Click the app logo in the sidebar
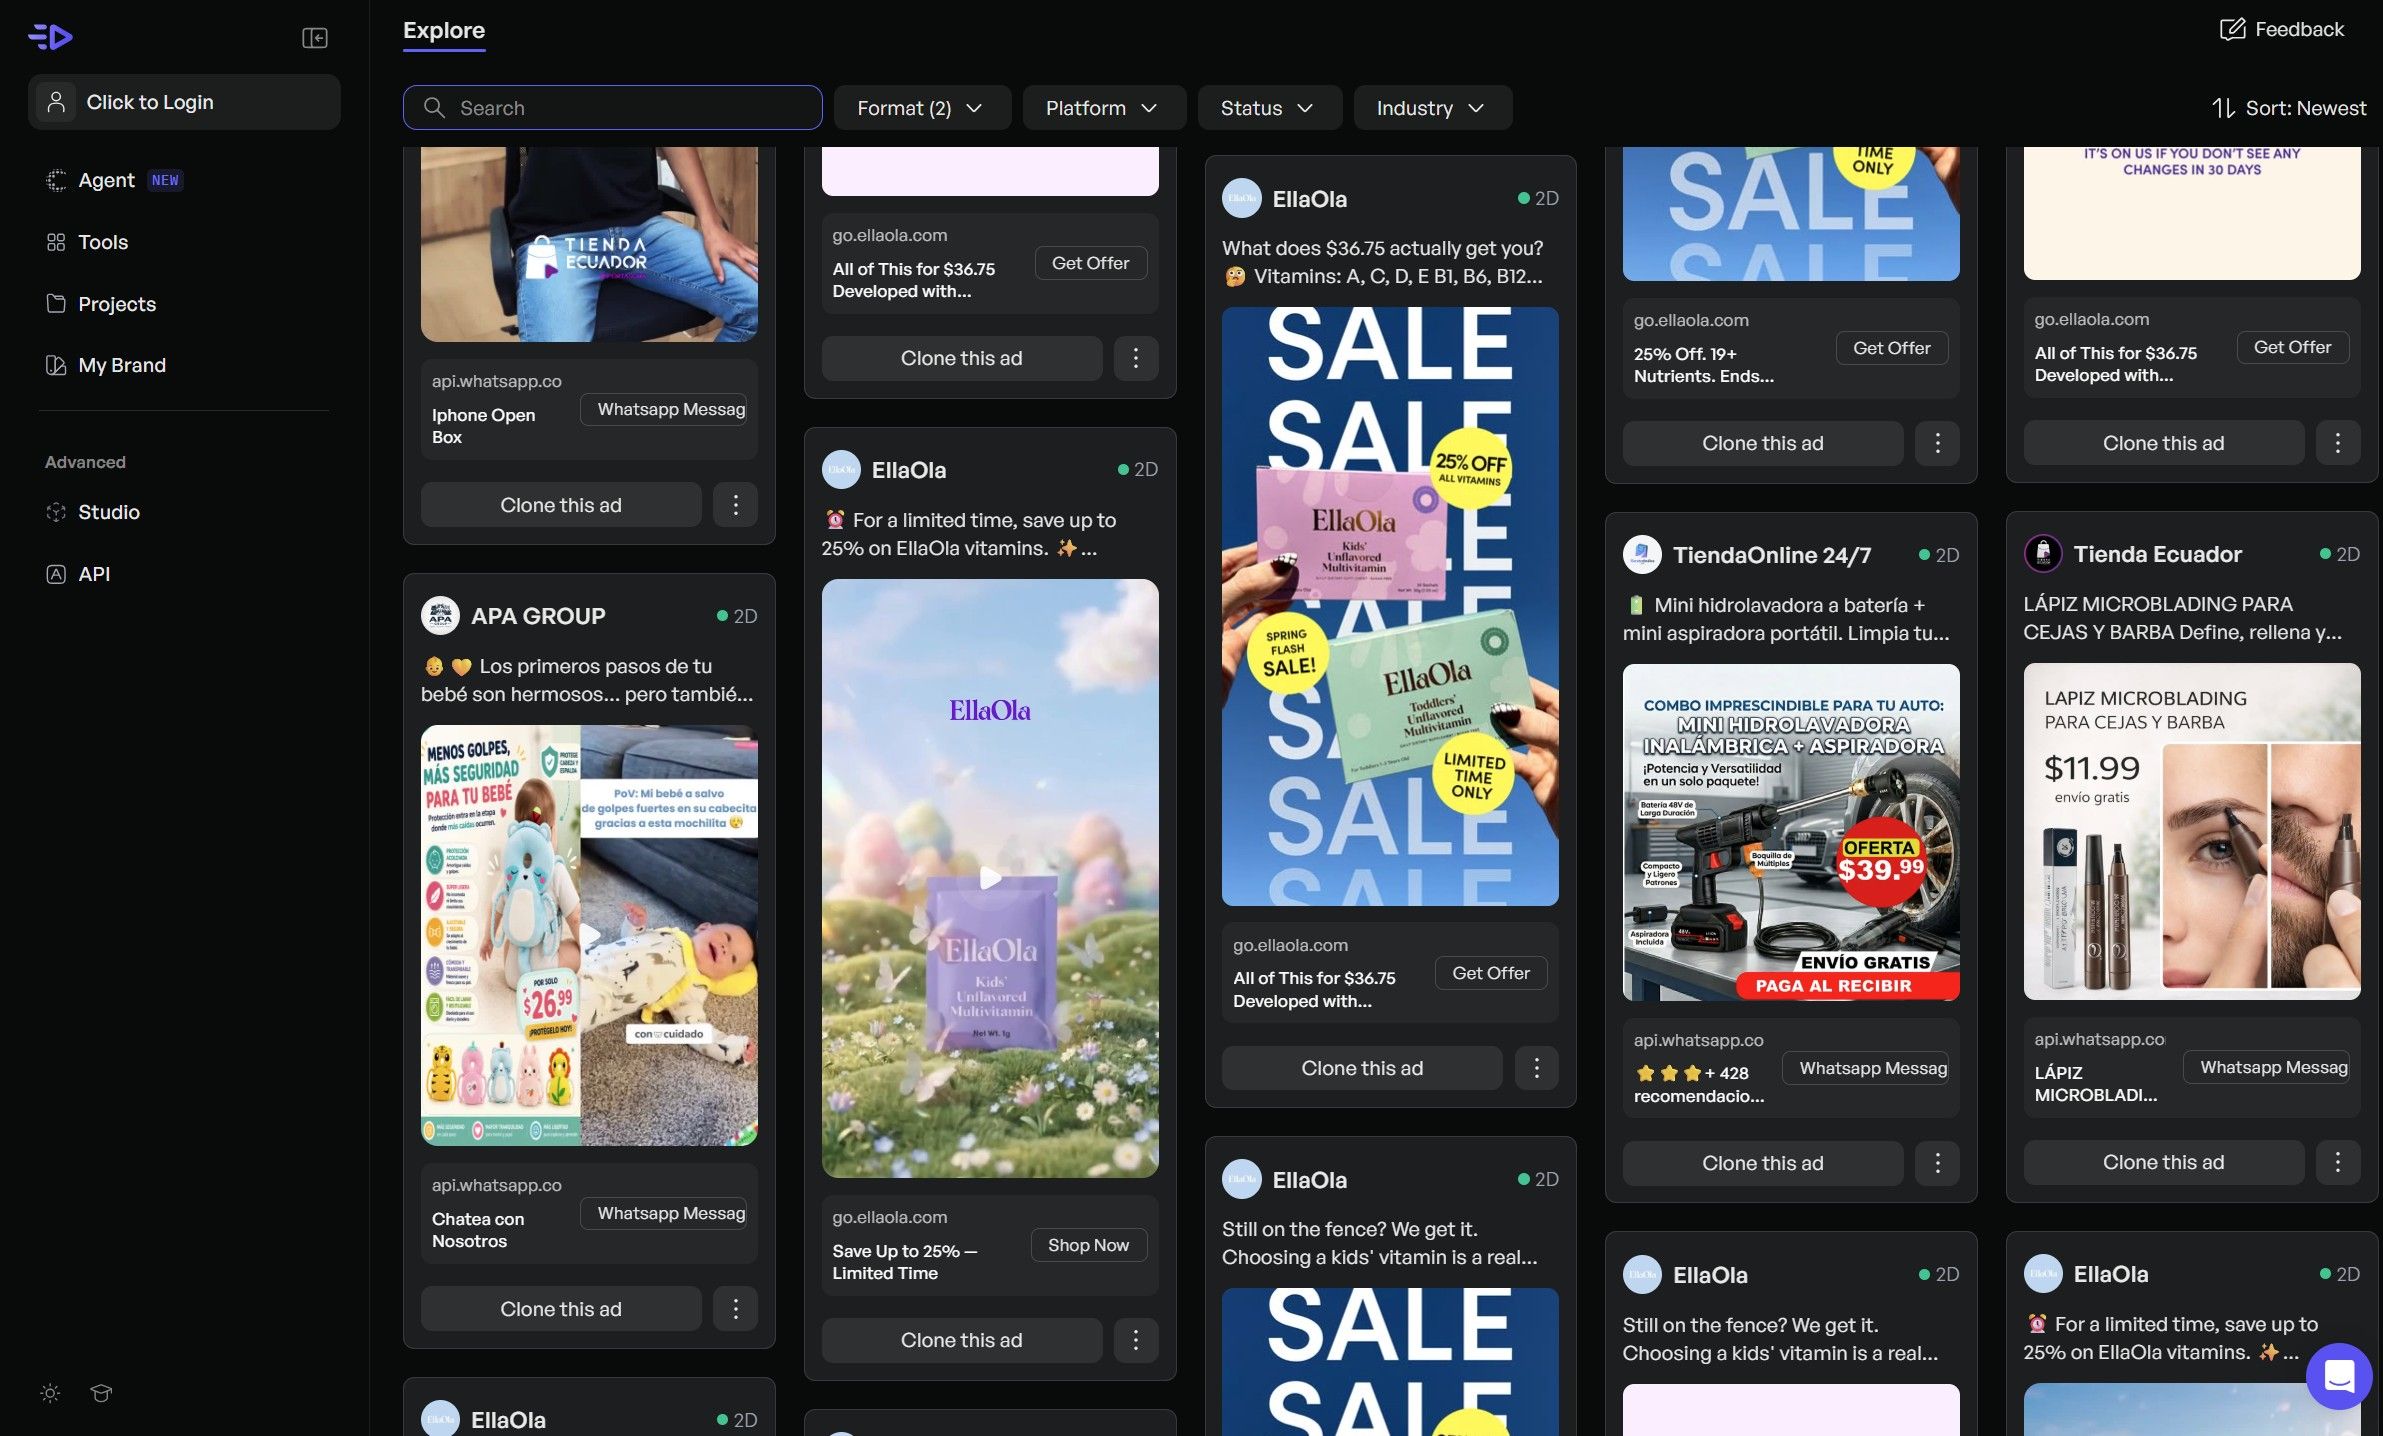This screenshot has height=1436, width=2383. 50,37
